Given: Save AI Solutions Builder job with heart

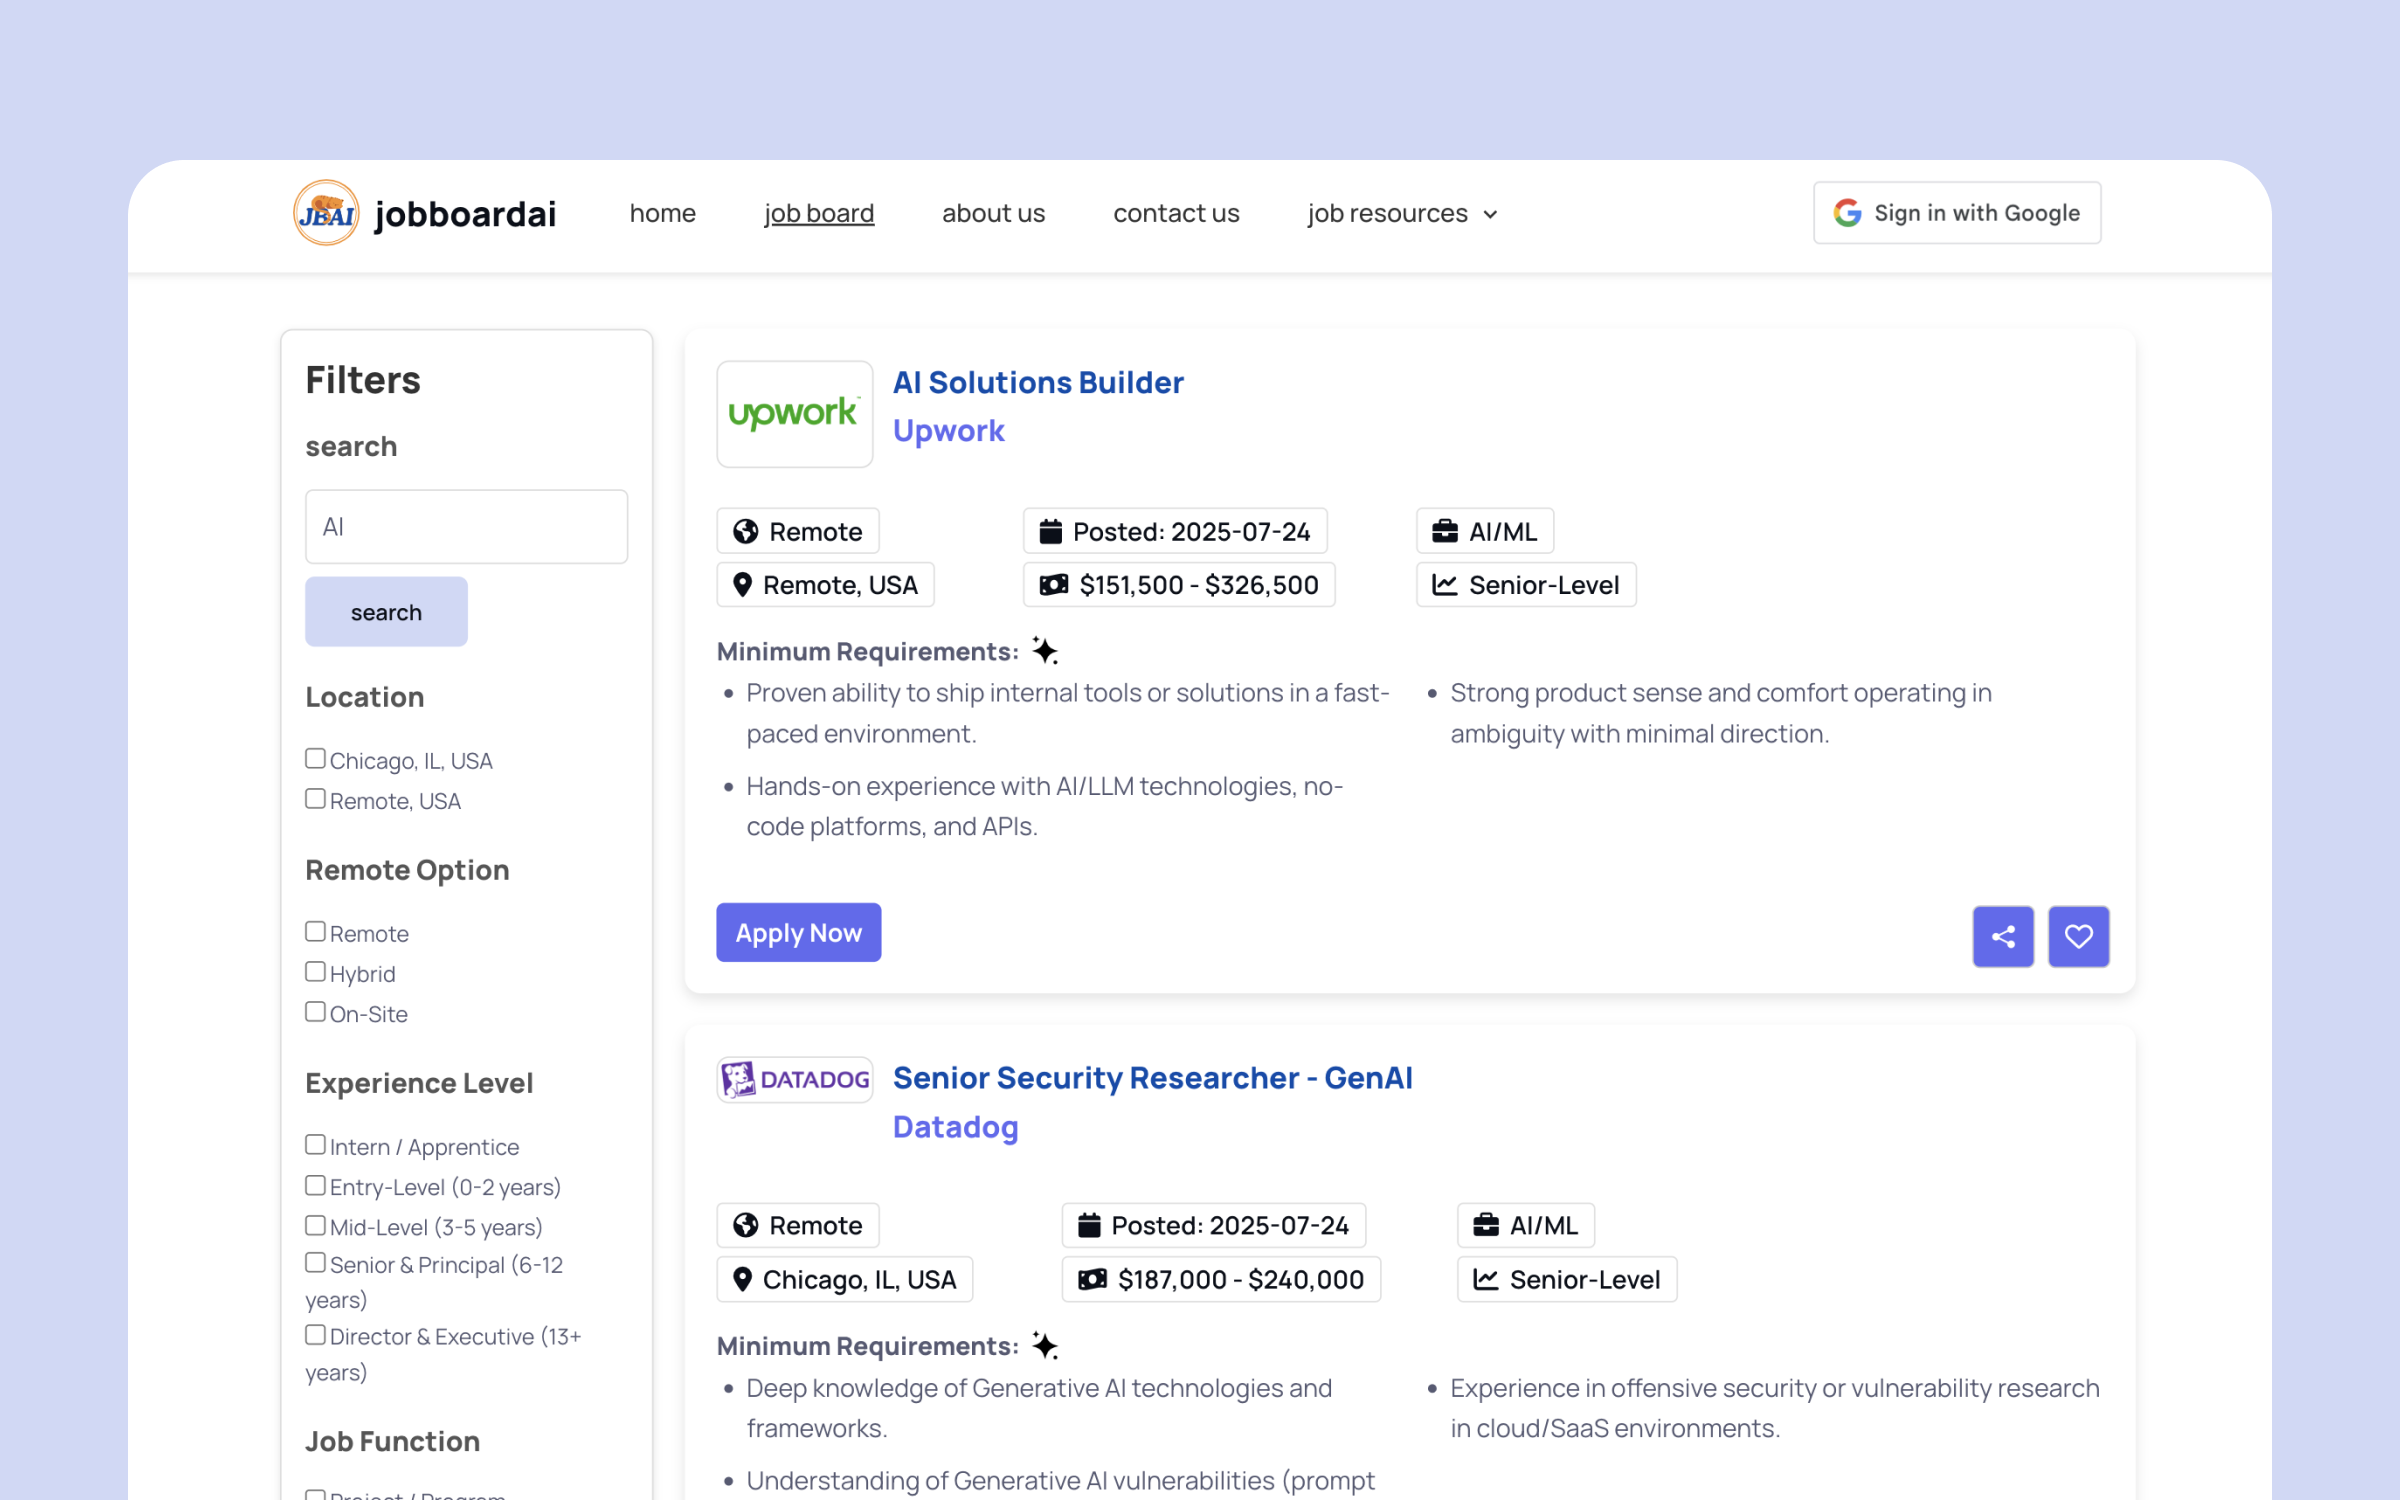Looking at the screenshot, I should click(2079, 936).
